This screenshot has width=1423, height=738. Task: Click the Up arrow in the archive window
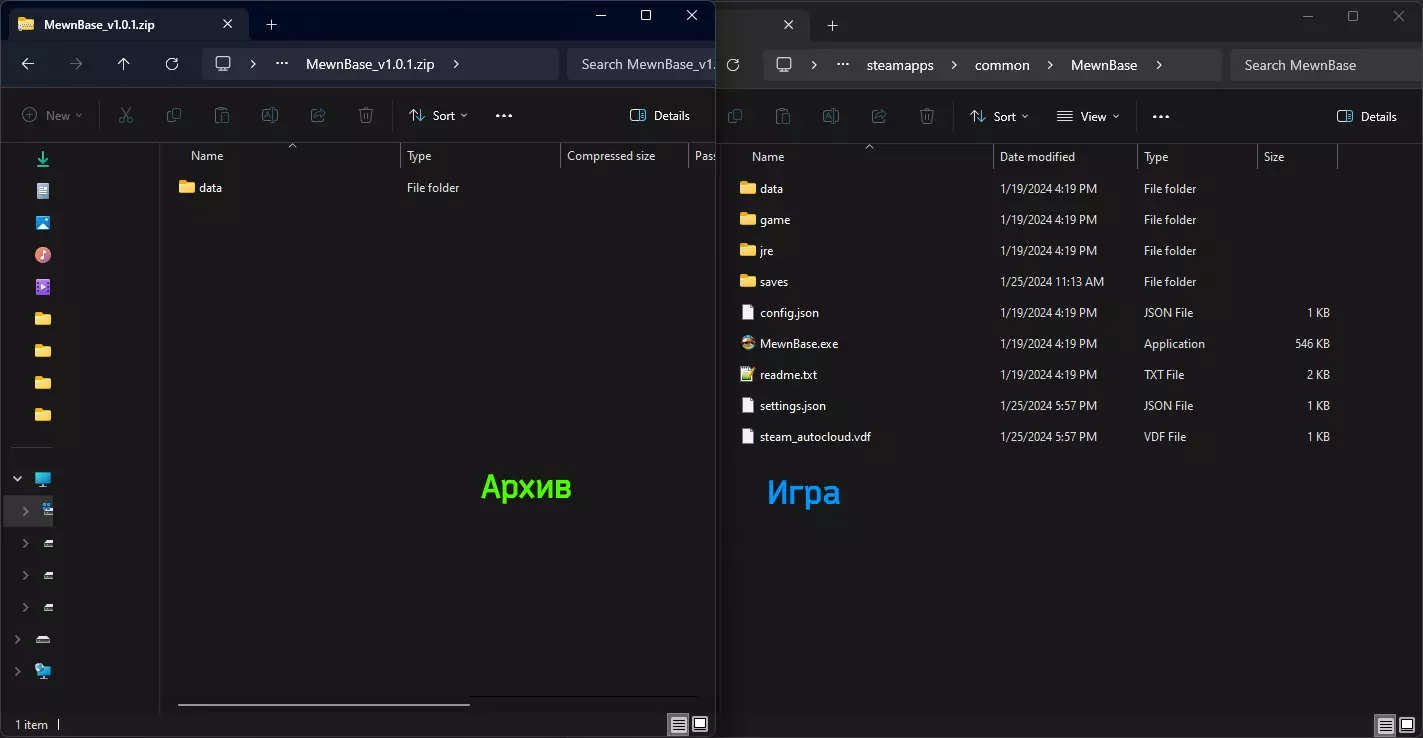point(124,64)
